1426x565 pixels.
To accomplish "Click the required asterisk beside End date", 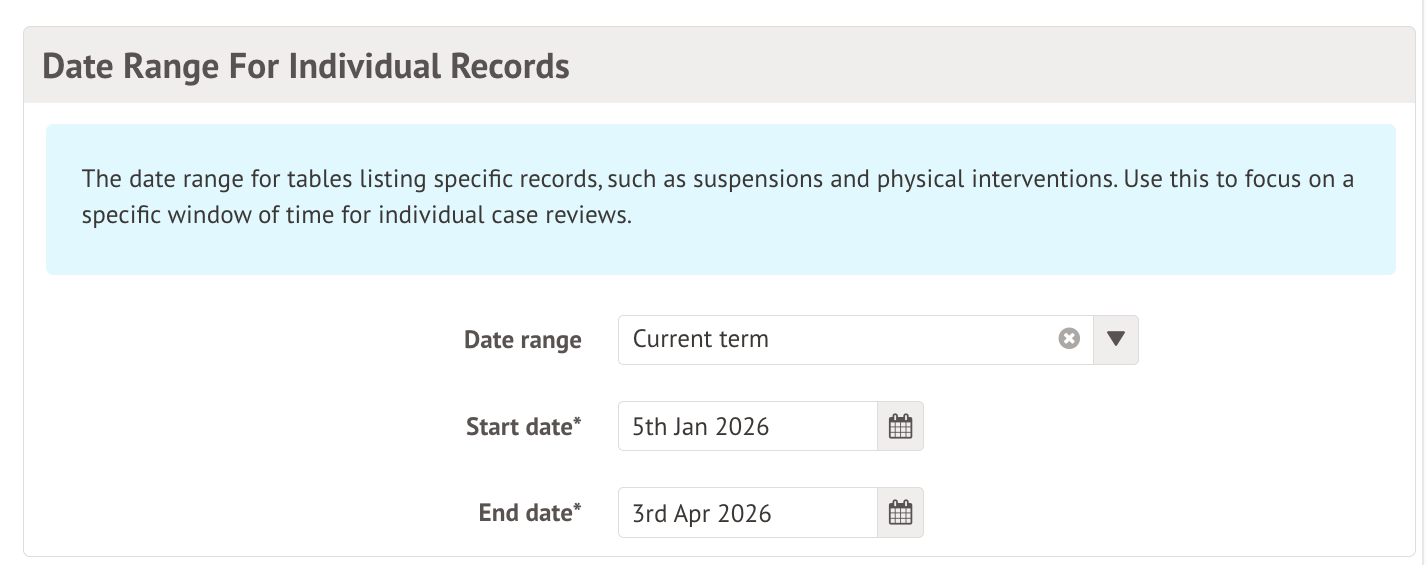I will click(x=577, y=507).
